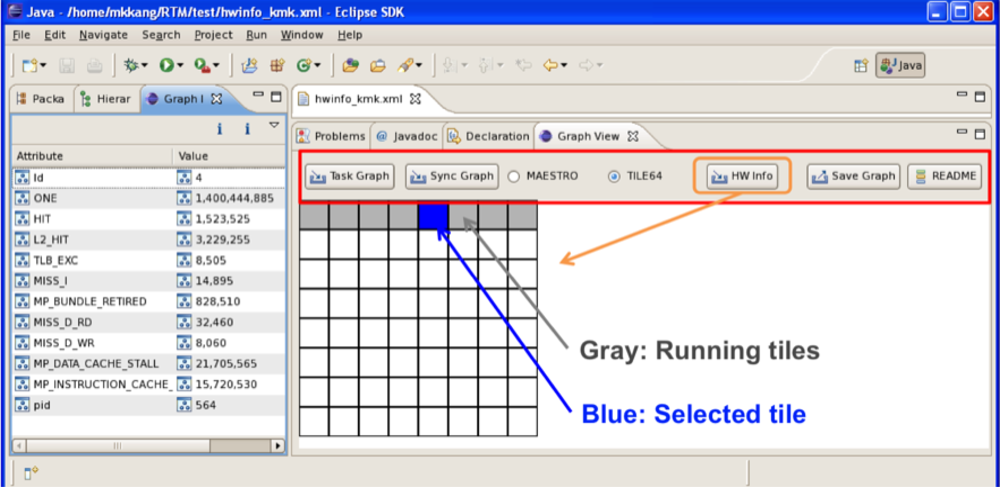Image resolution: width=1000 pixels, height=487 pixels.
Task: Click the Print toolbar icon
Action: pyautogui.click(x=94, y=65)
